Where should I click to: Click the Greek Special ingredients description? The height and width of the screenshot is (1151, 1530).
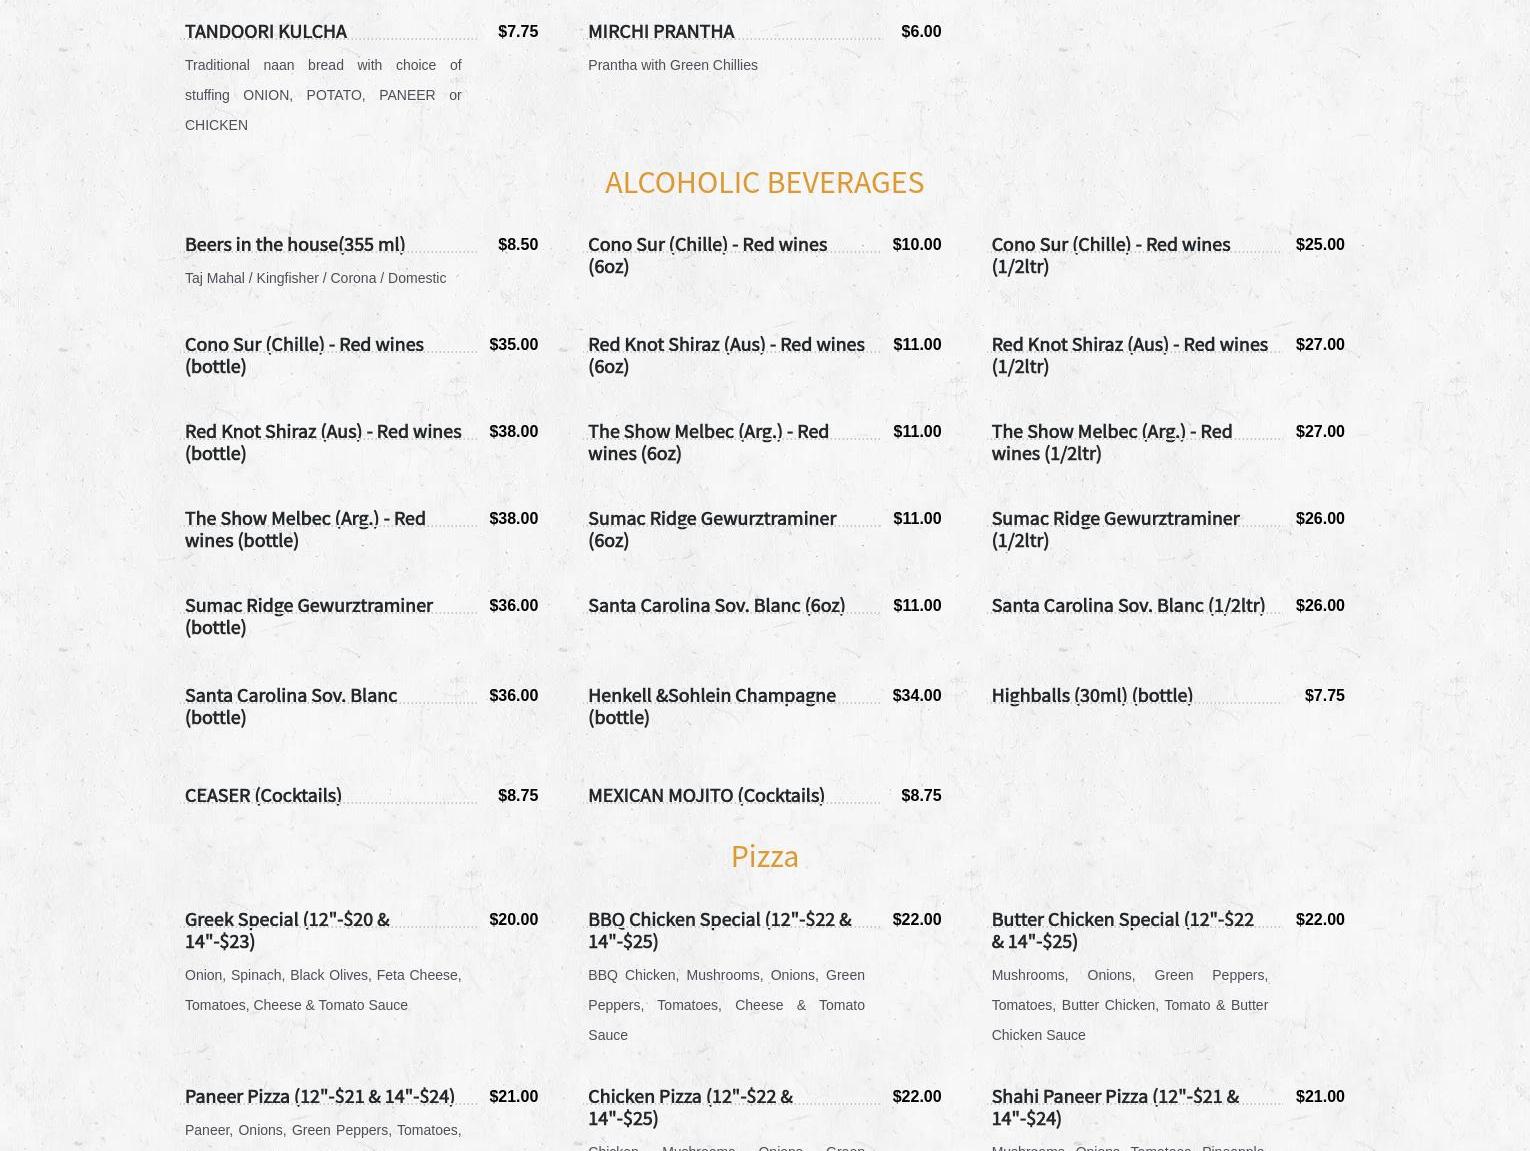323,990
